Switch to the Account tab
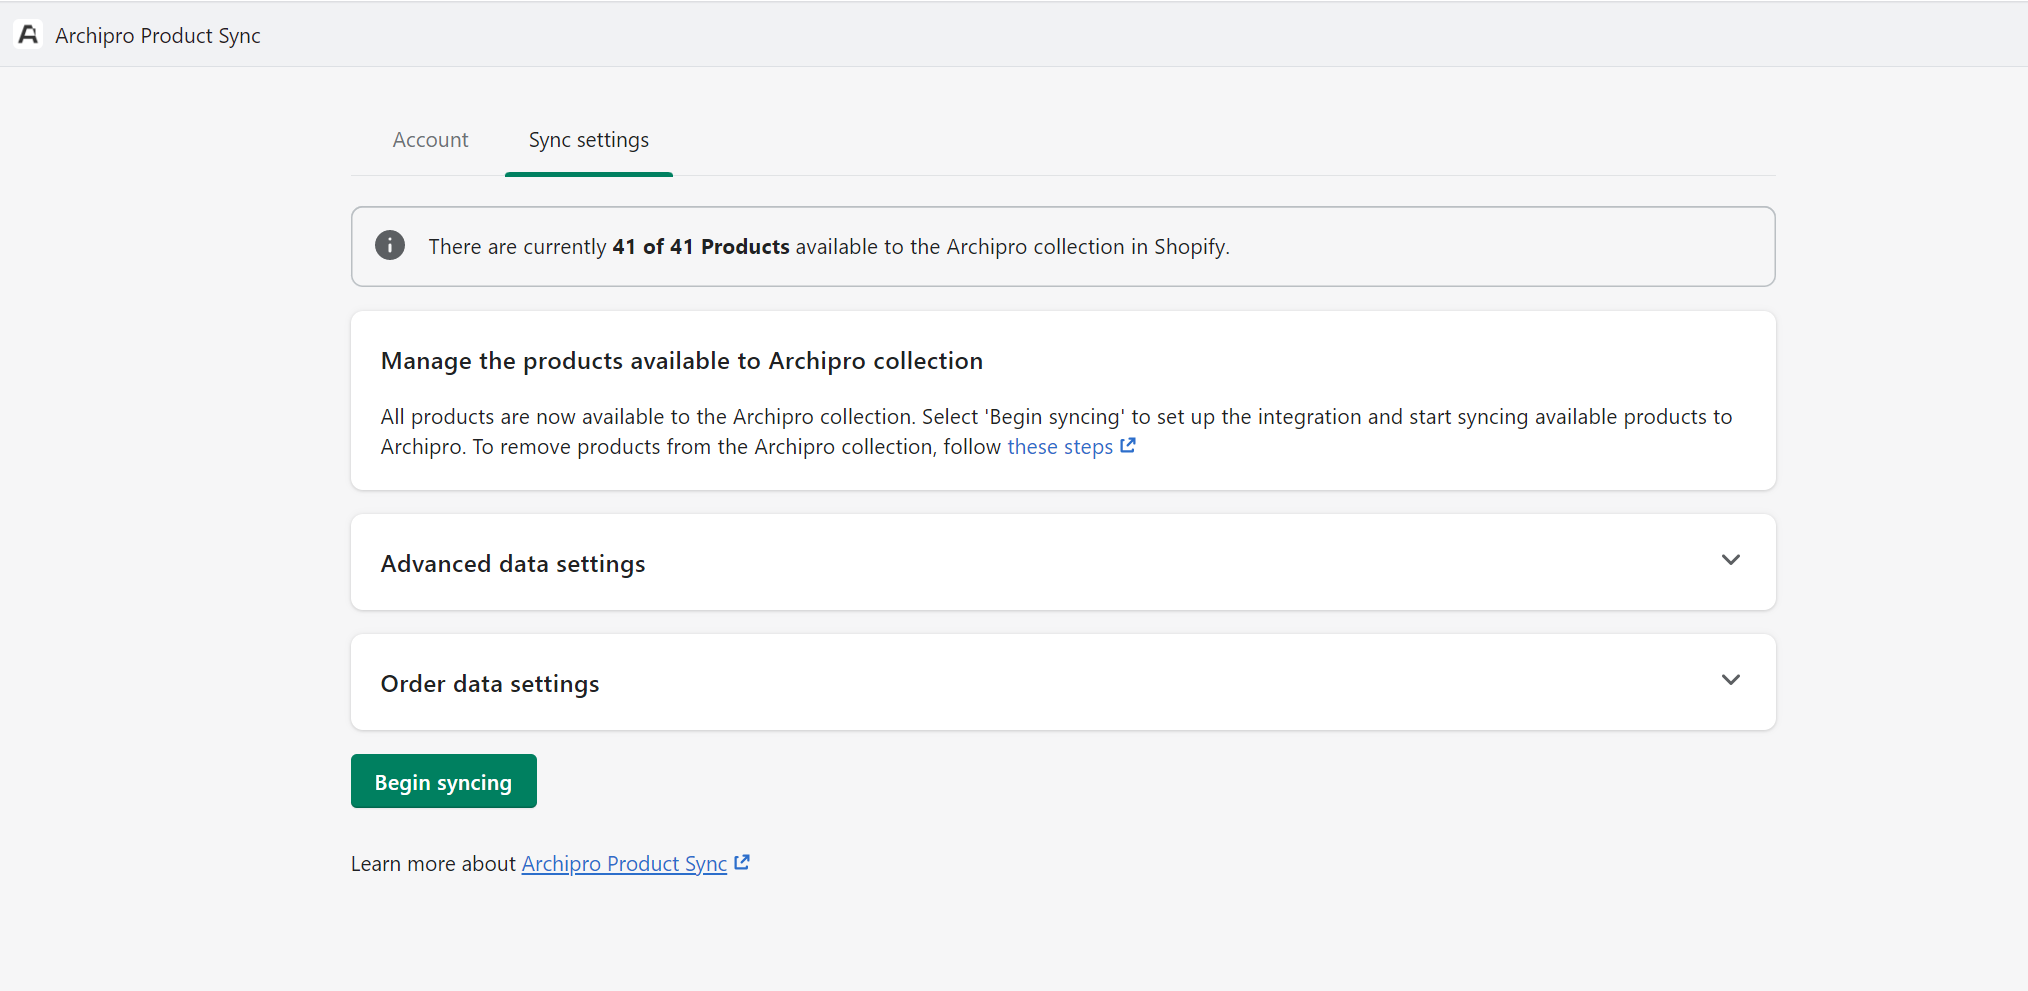2028x991 pixels. pyautogui.click(x=430, y=140)
